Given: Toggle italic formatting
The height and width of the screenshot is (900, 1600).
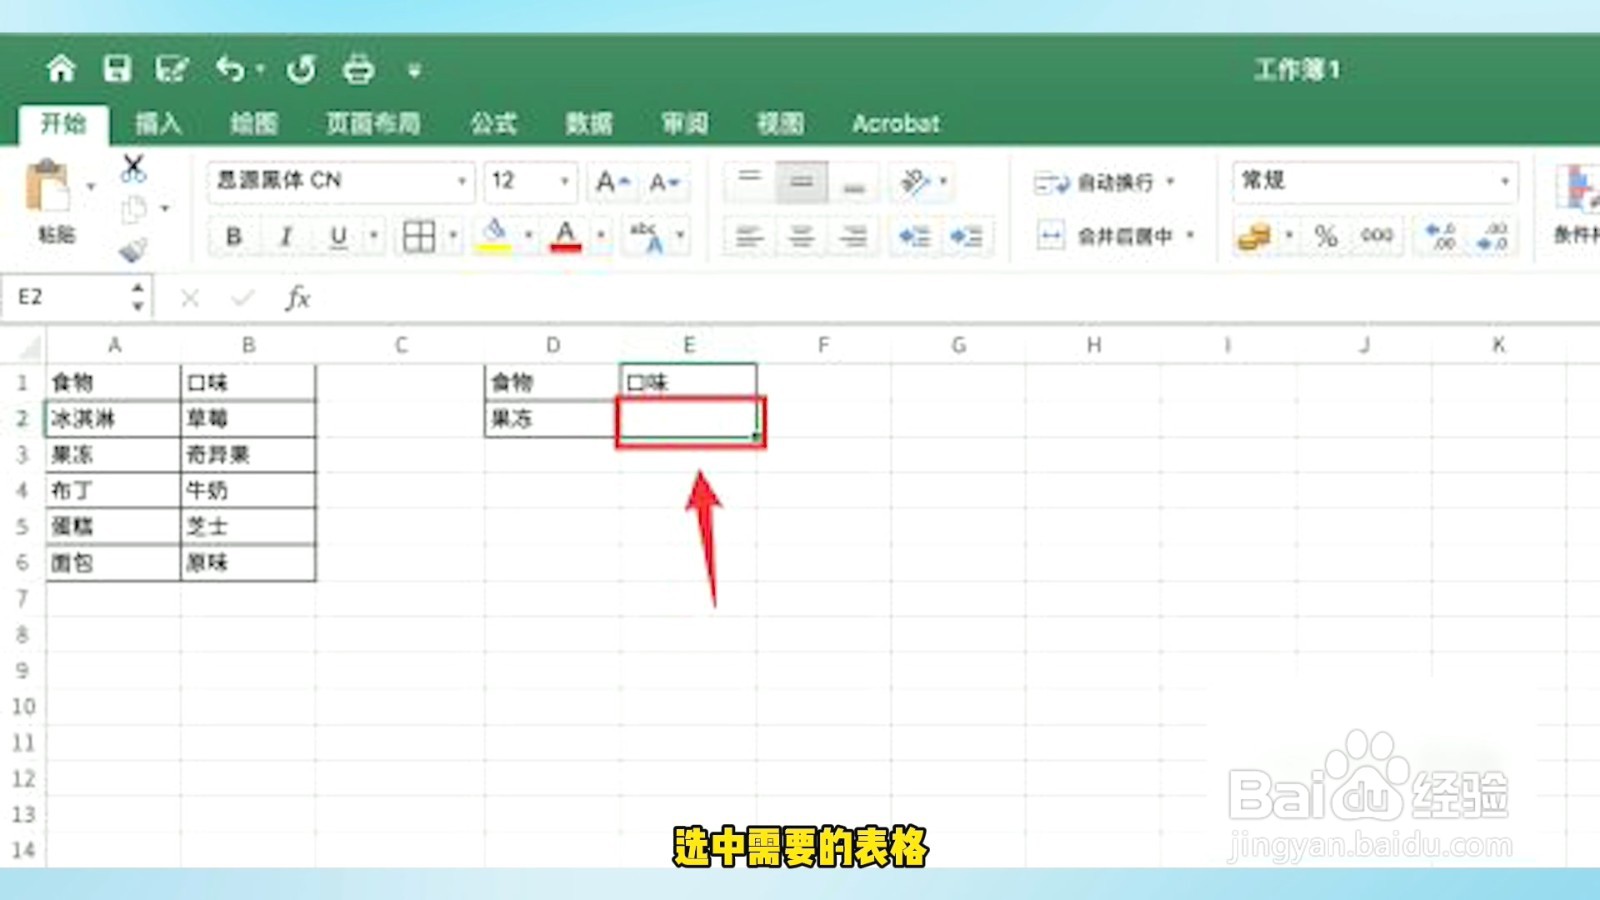Looking at the screenshot, I should [285, 237].
